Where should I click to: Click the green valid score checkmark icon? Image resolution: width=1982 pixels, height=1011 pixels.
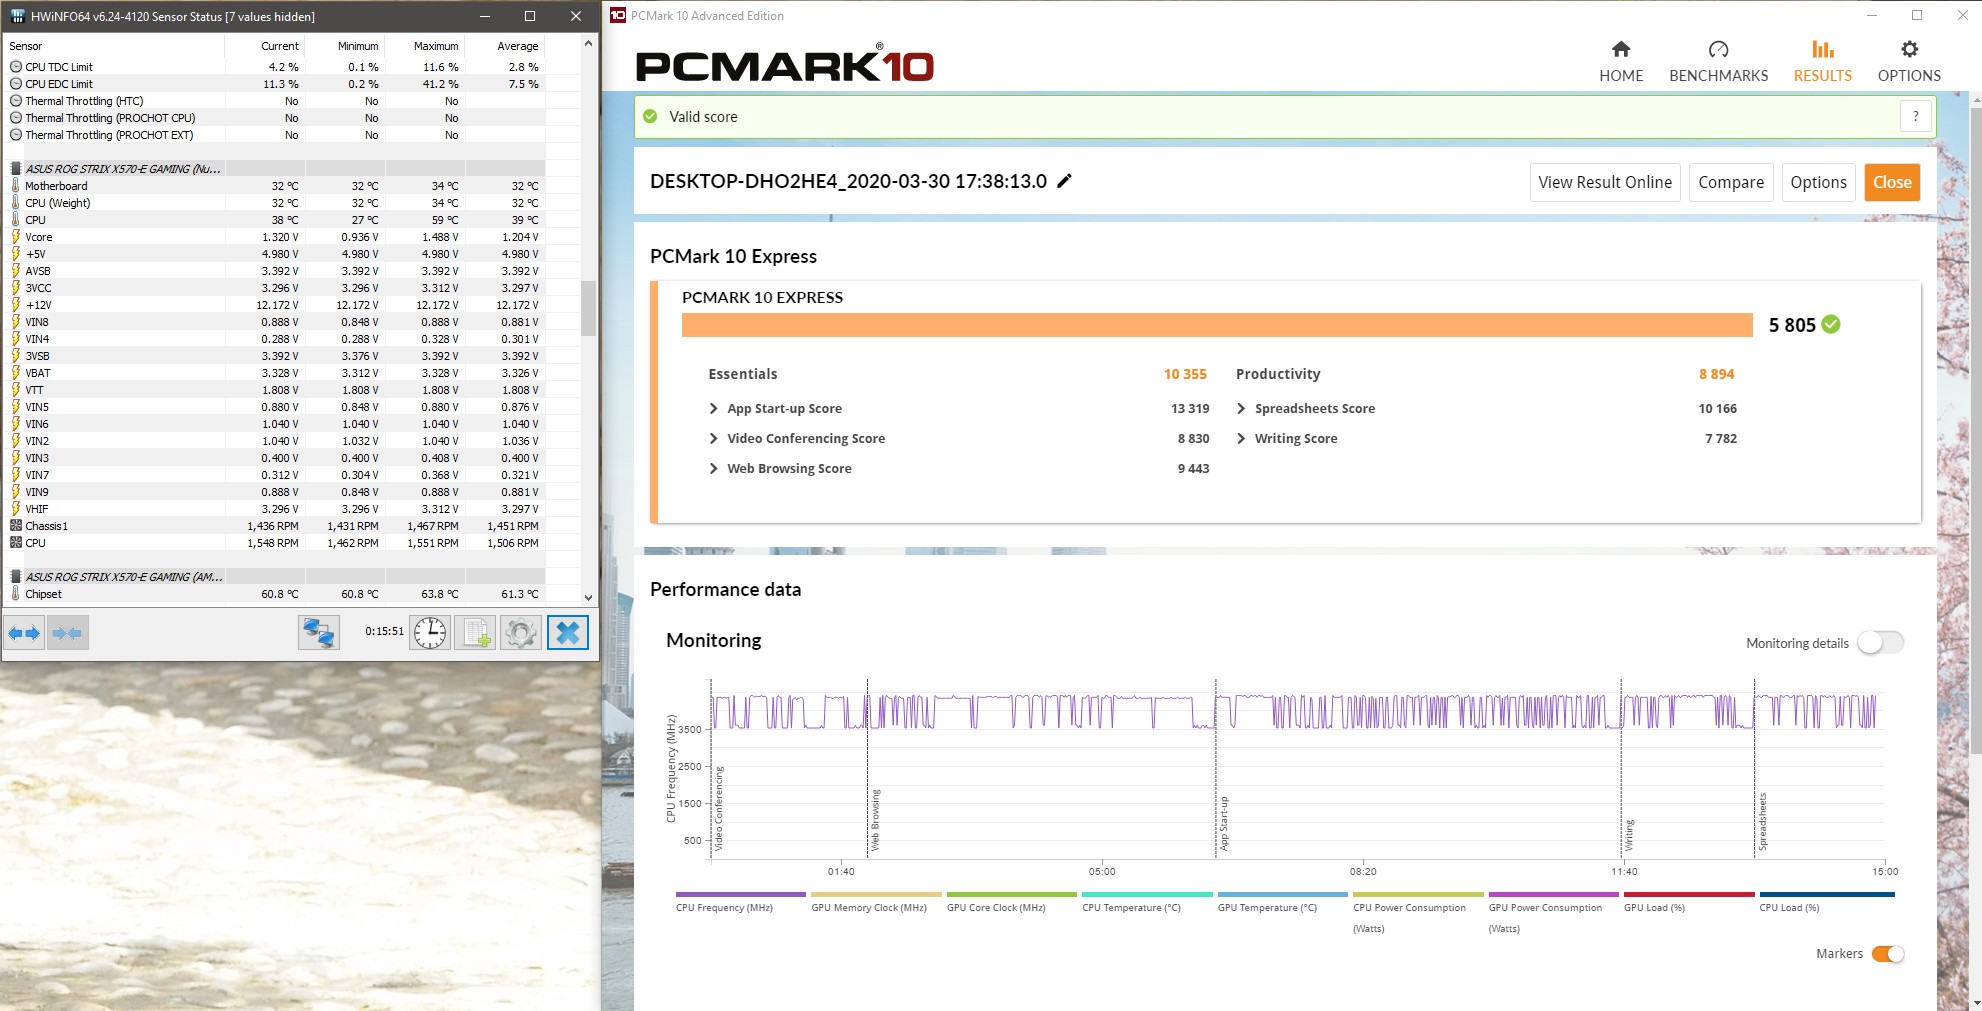(650, 117)
